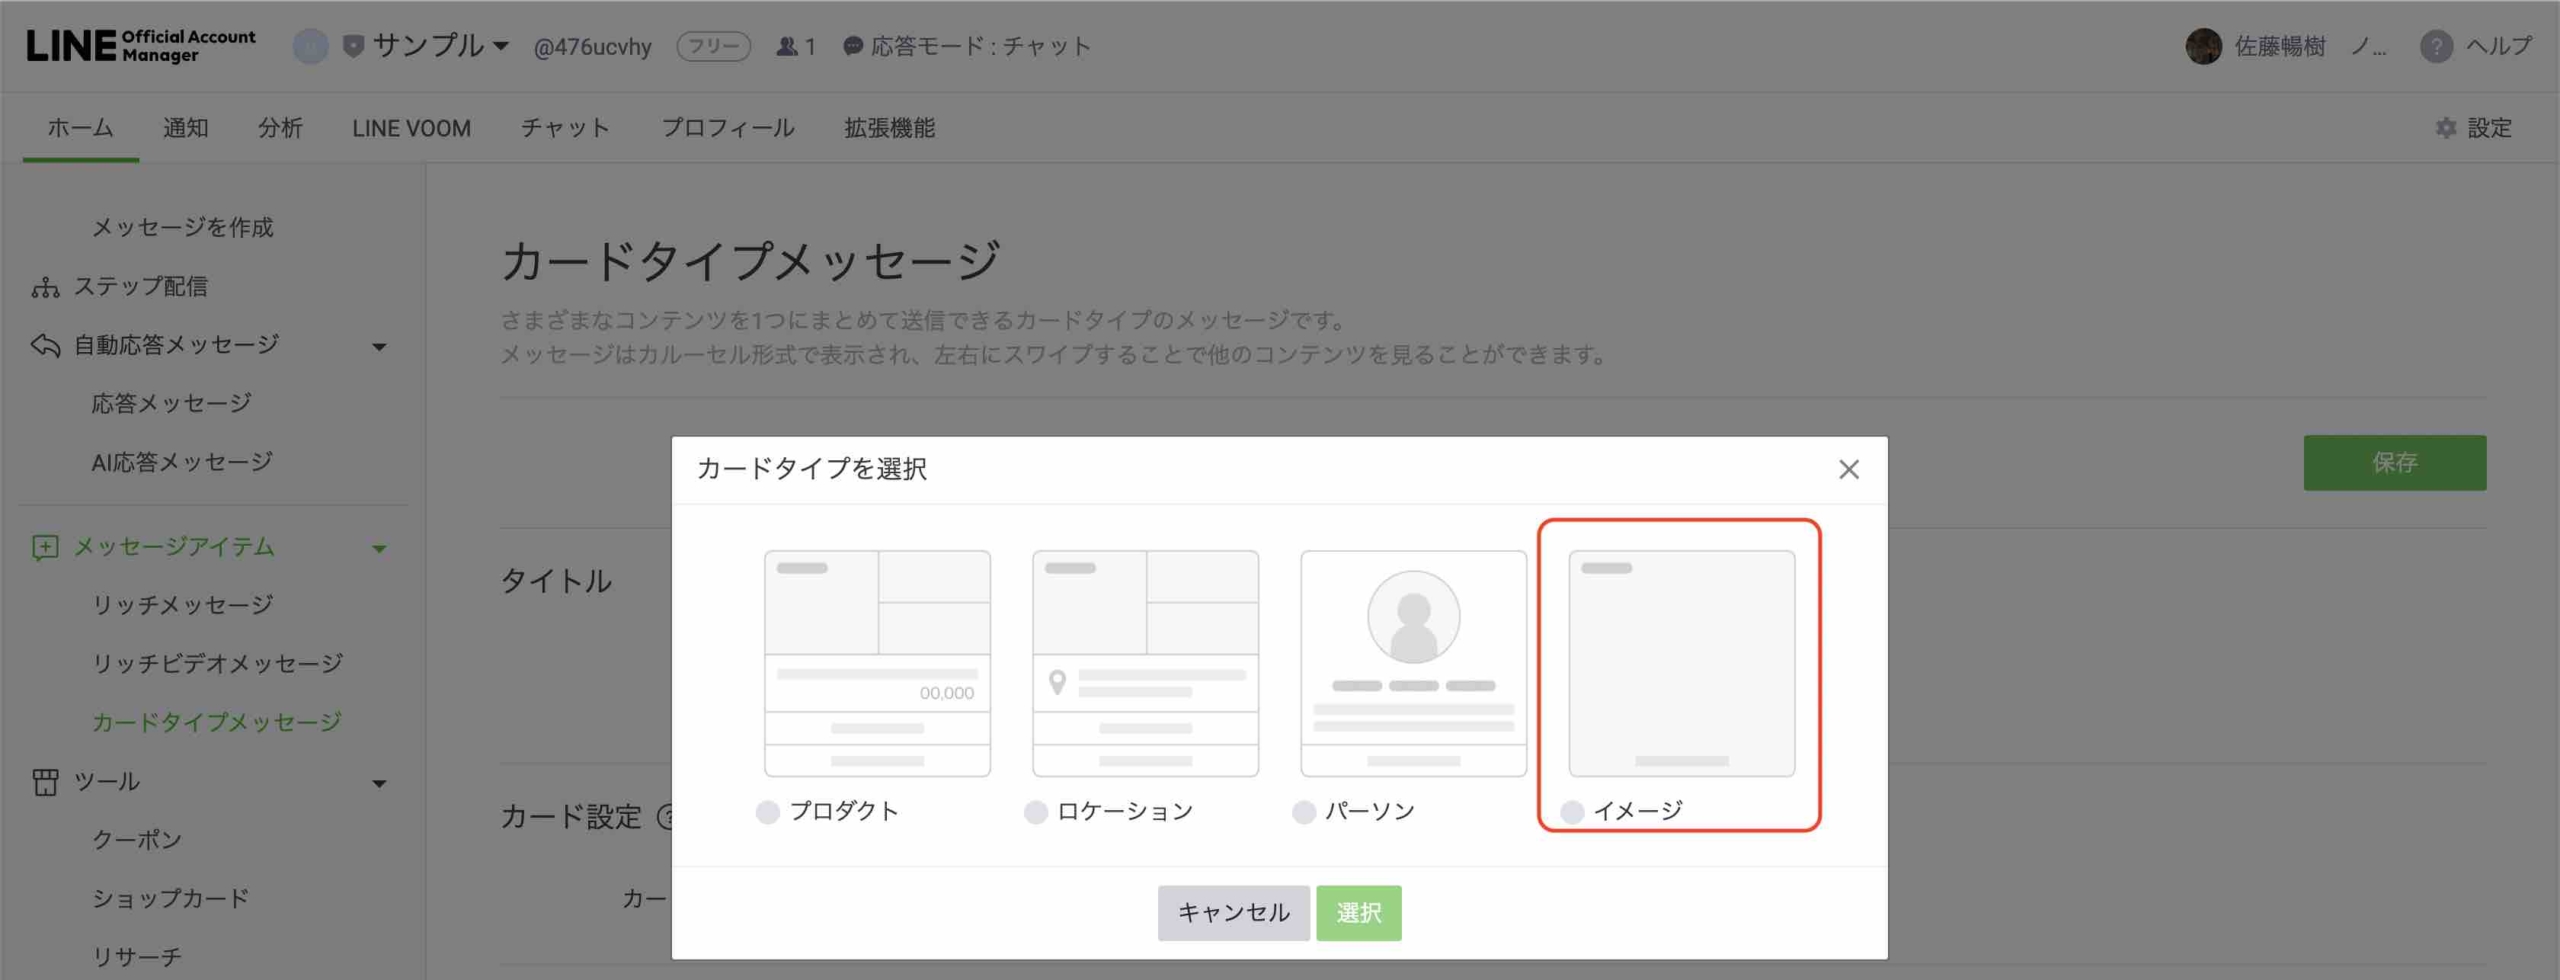Choose the パーソン radio option
Screen dimensions: 2560x980
[x=1304, y=812]
